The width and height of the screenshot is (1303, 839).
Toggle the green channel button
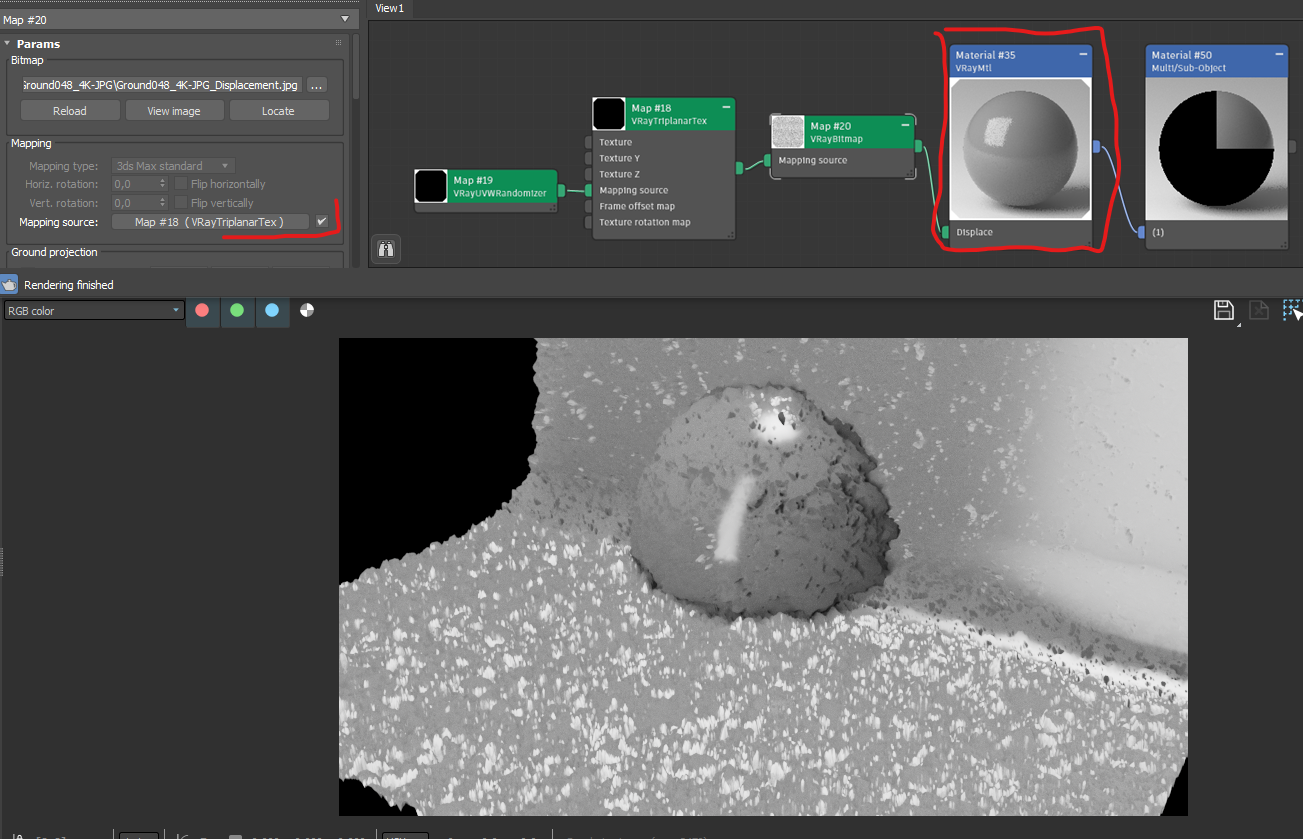[x=237, y=311]
